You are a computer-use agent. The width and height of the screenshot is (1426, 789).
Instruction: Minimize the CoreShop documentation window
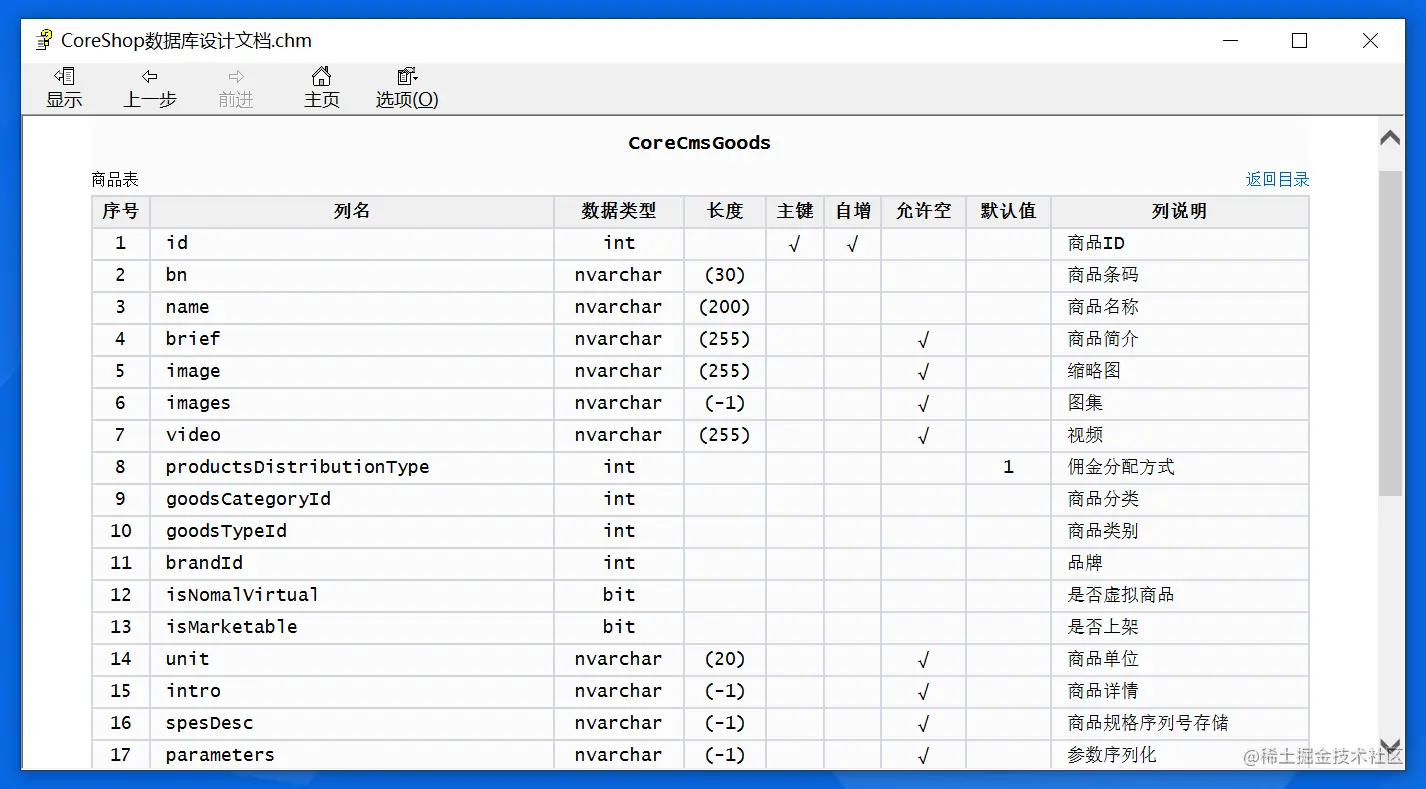point(1230,41)
